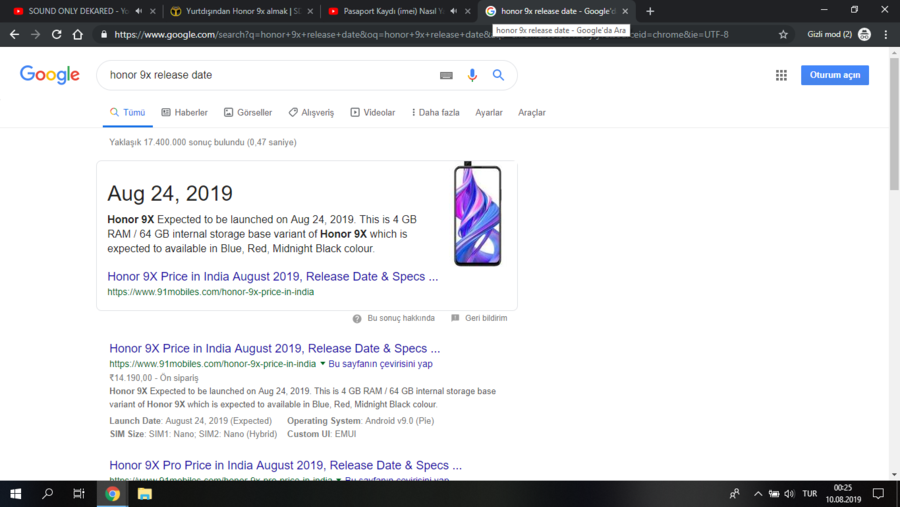Switch the TUR input language
900x507 pixels.
coord(809,494)
